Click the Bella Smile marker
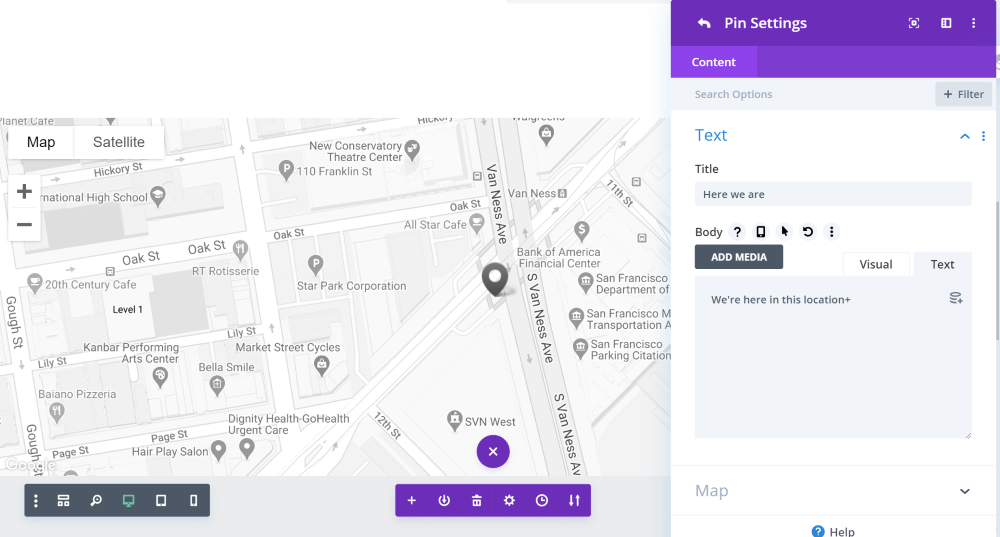Viewport: 1000px width, 537px height. tap(217, 385)
